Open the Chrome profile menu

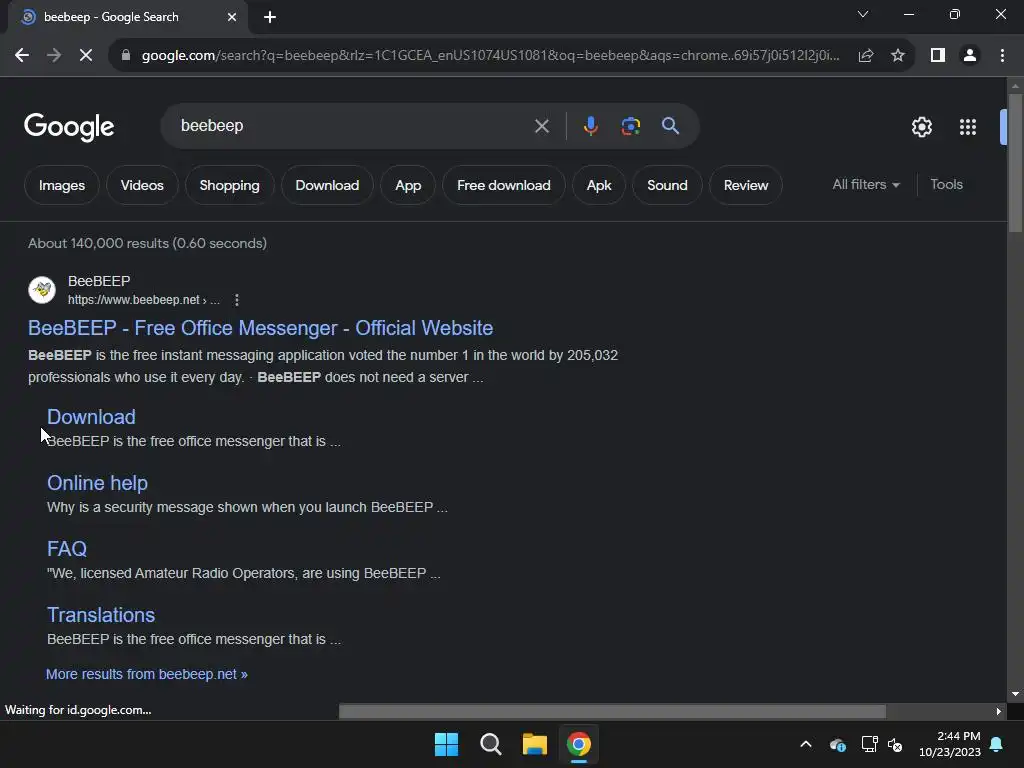[970, 56]
